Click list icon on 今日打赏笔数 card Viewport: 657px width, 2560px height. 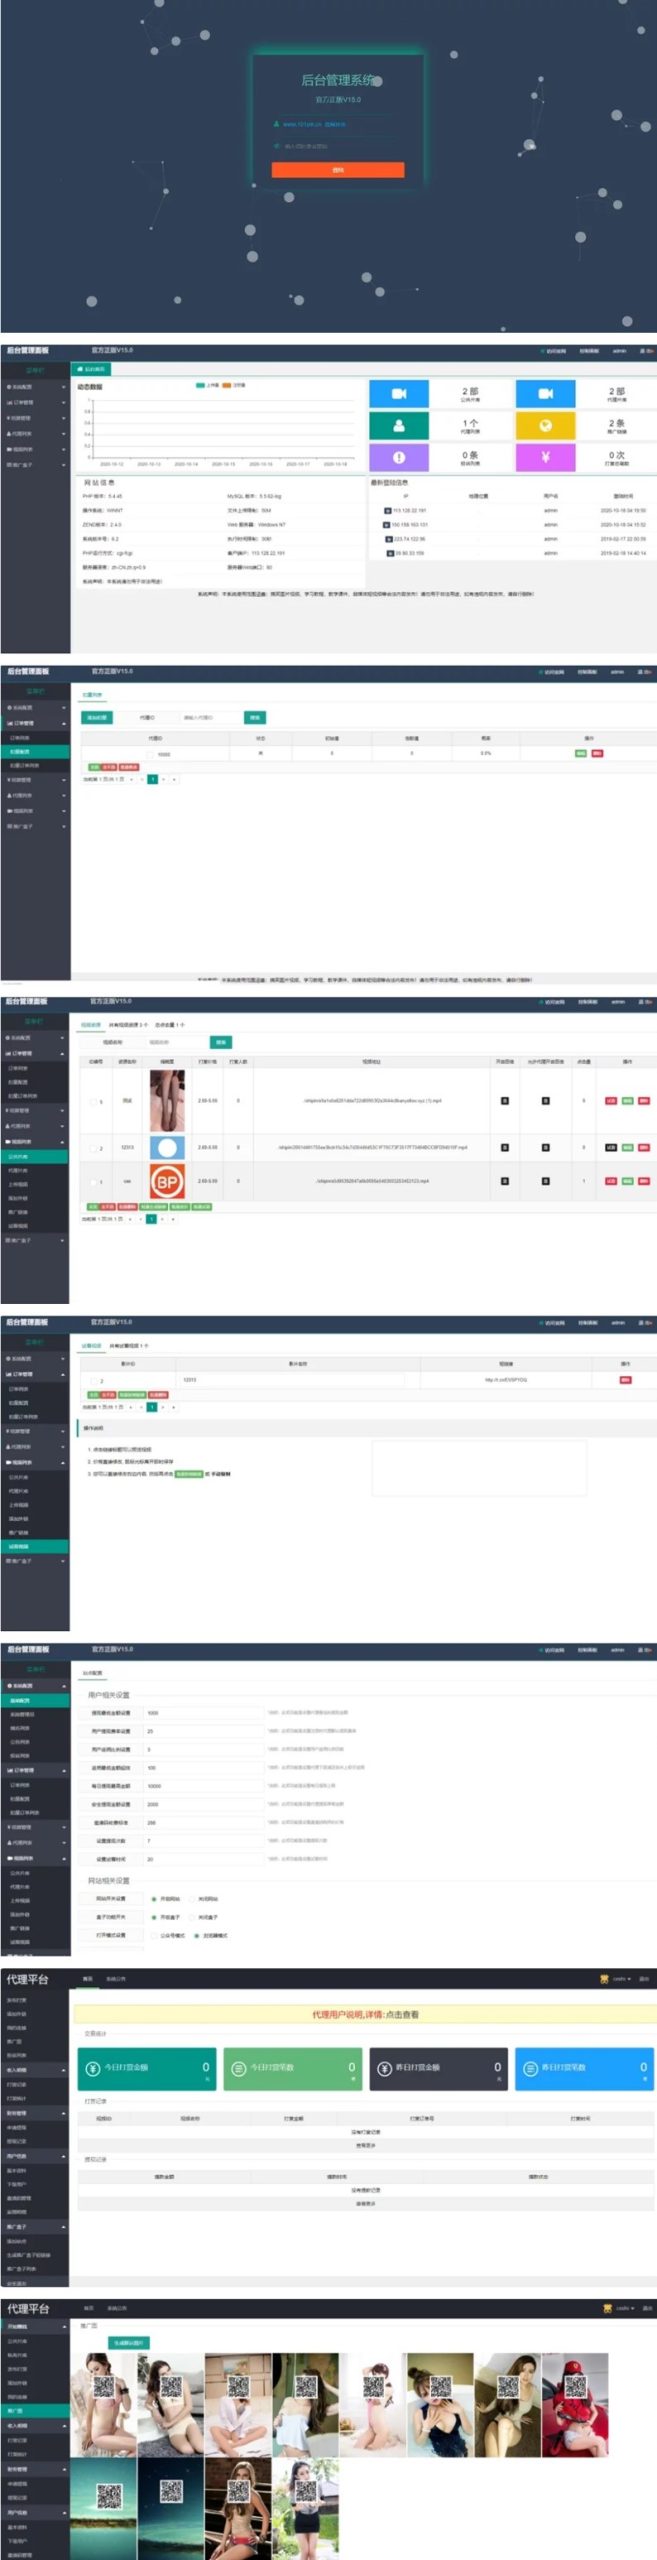coord(239,2068)
